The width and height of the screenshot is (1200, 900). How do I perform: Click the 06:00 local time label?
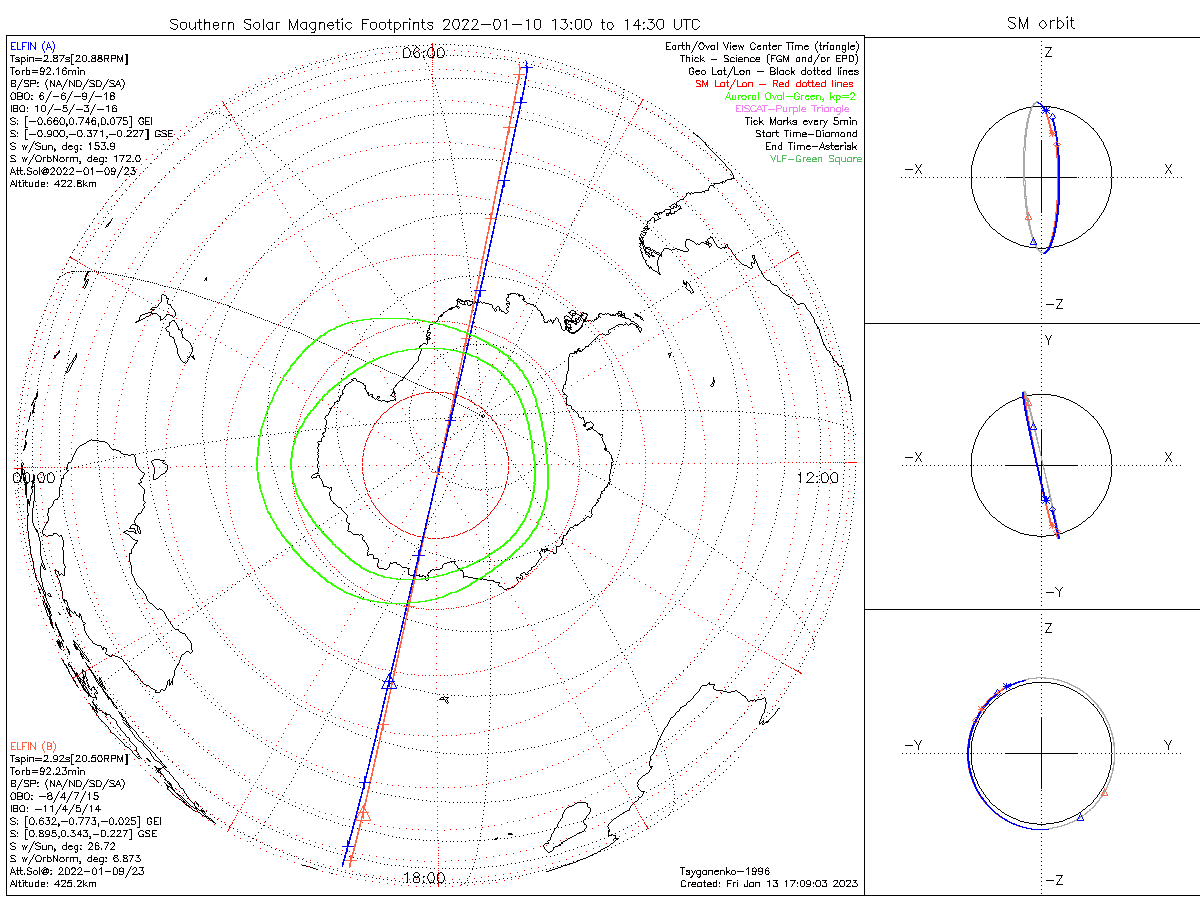pyautogui.click(x=423, y=52)
